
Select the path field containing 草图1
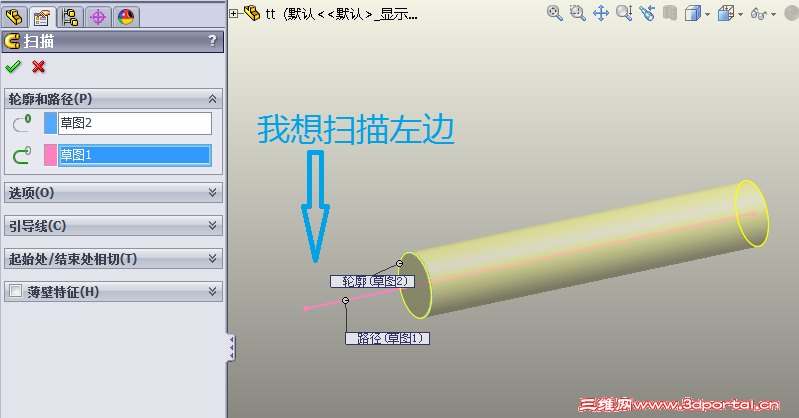(x=135, y=155)
